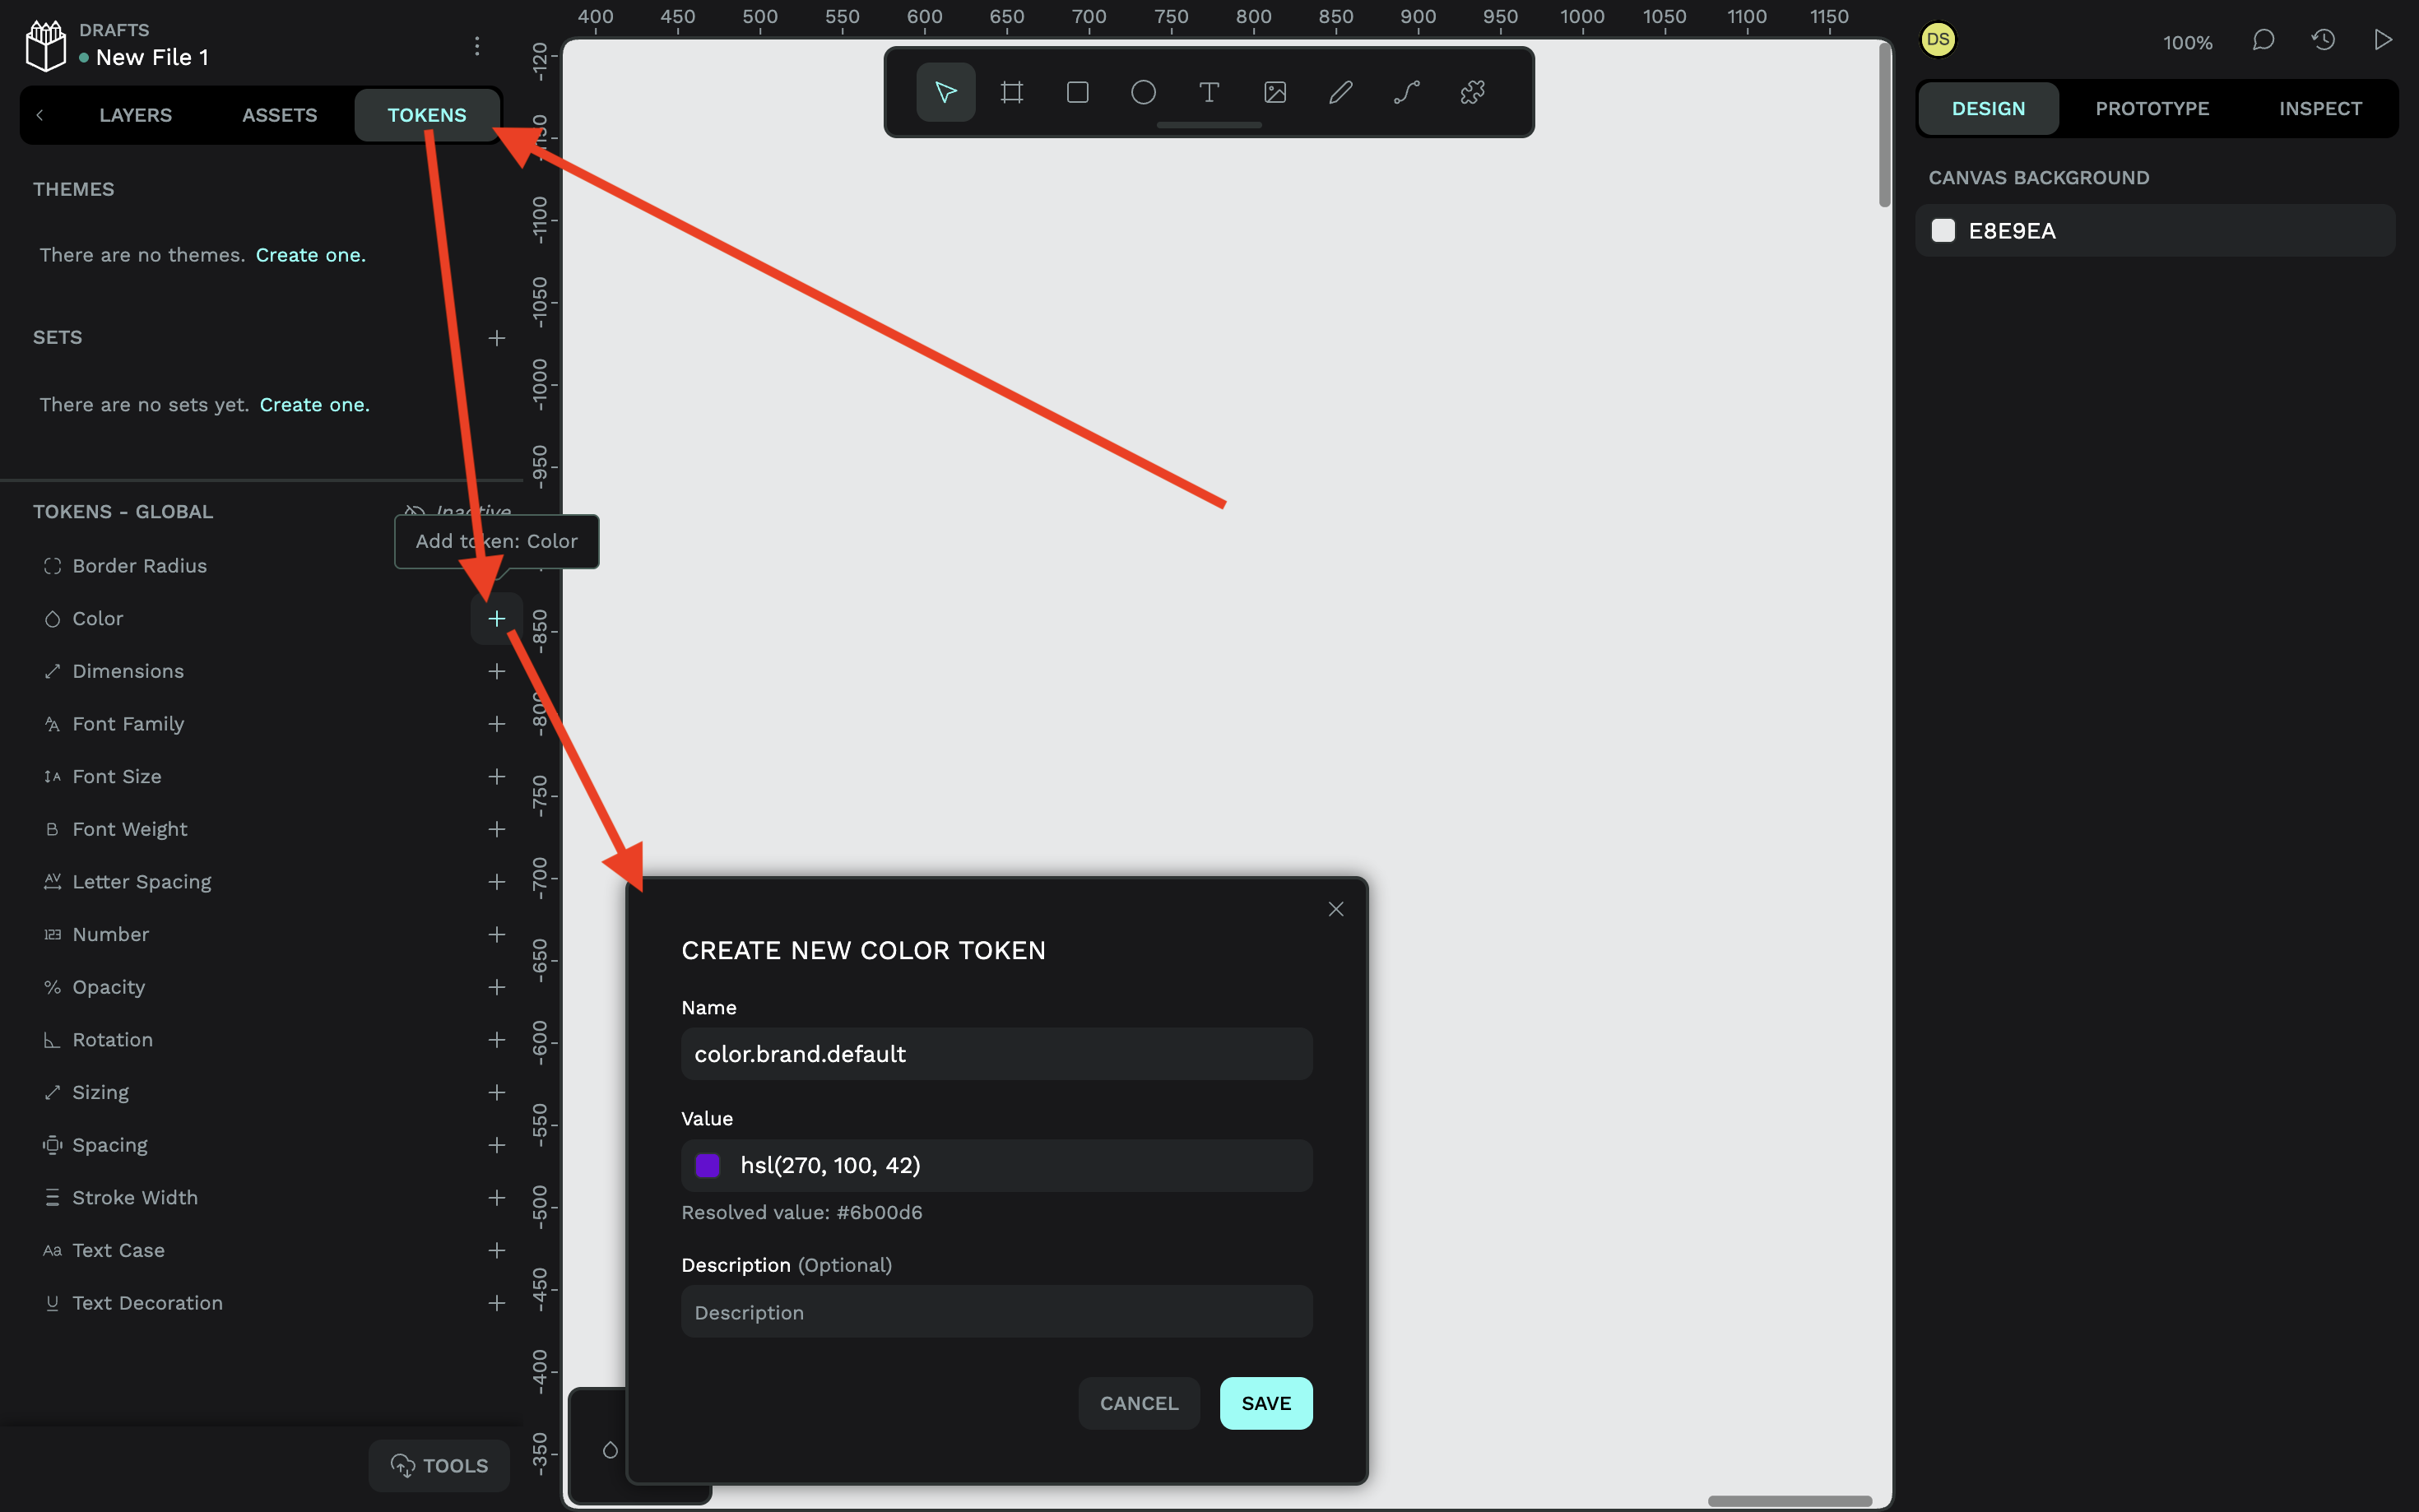
Task: Click the Description input field
Action: click(995, 1311)
